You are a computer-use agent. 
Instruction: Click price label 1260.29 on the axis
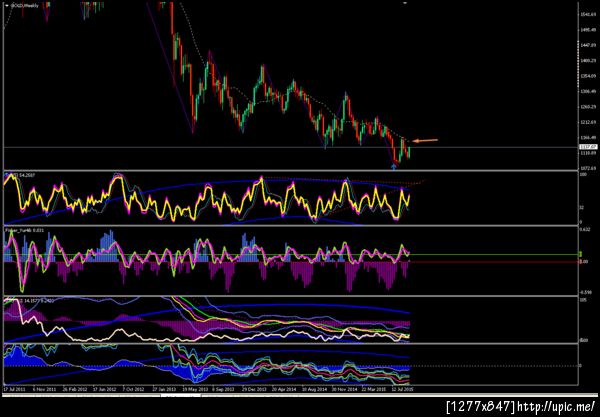click(589, 107)
